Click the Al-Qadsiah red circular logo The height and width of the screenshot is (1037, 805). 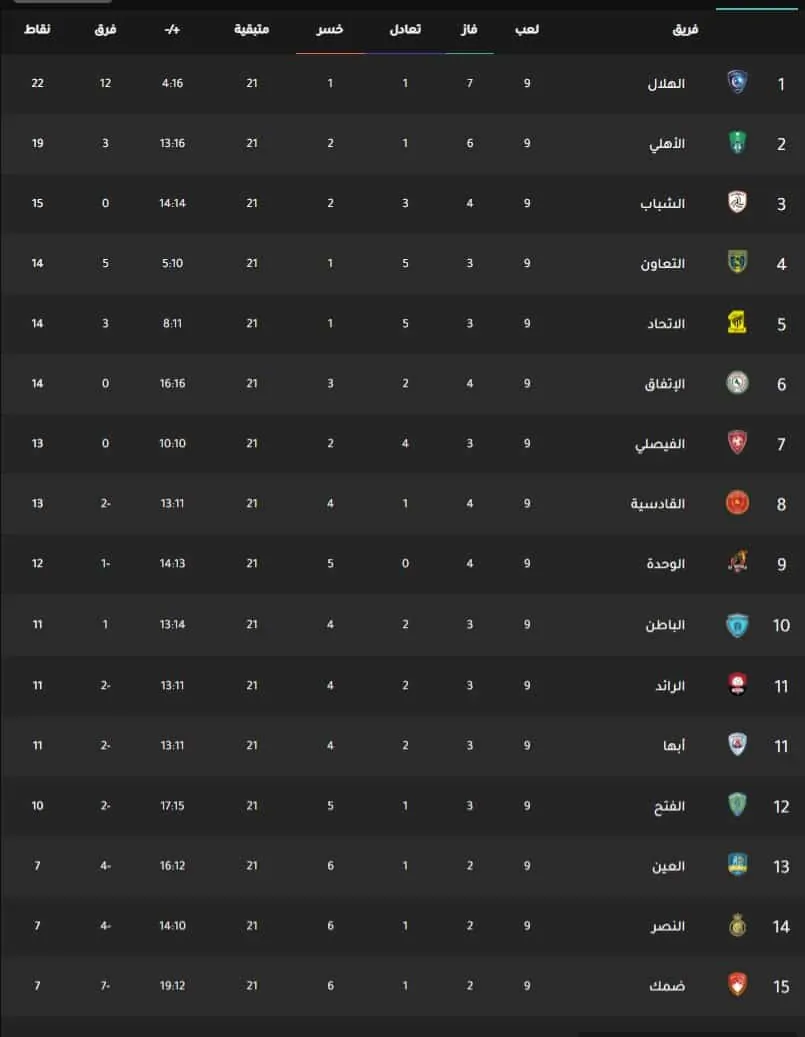[x=737, y=503]
